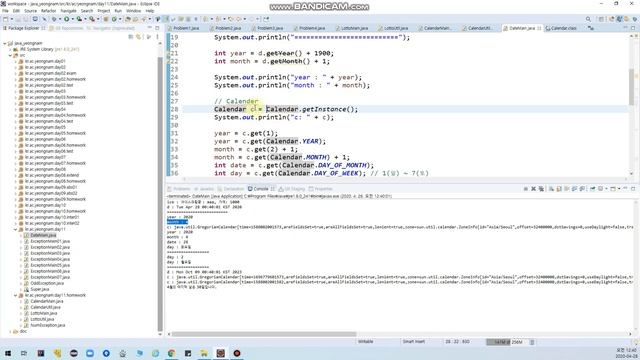The image size is (640, 360).
Task: Click the Bandicam record icon on taskbar
Action: pos(237,353)
